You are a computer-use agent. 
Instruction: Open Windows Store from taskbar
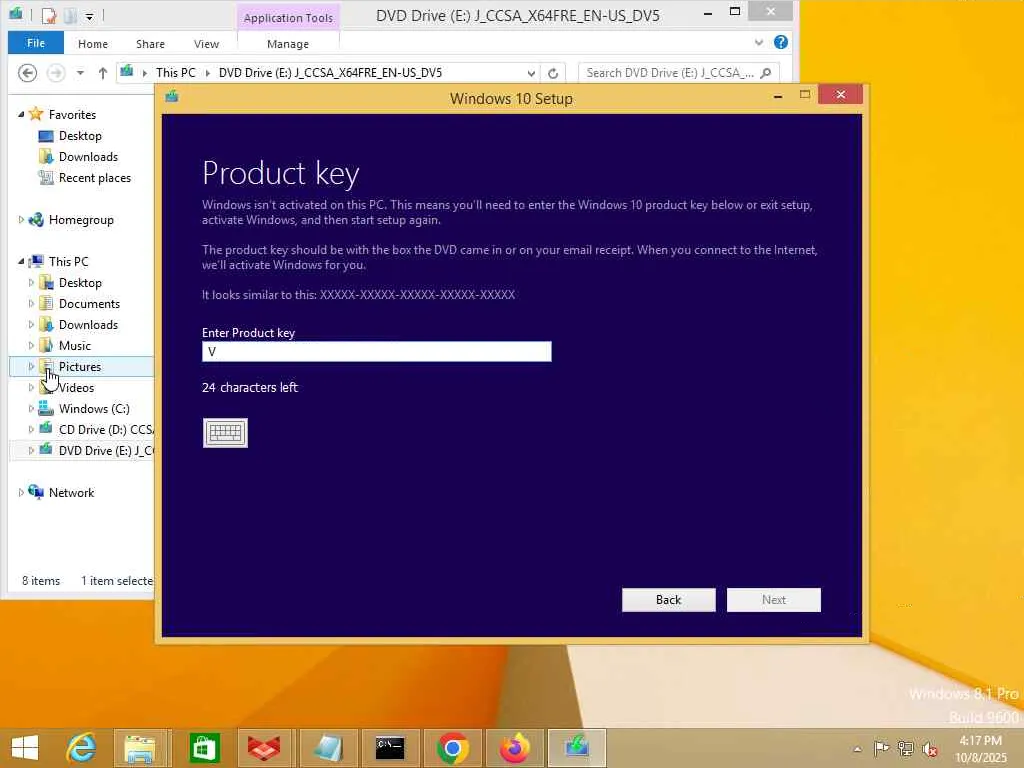click(204, 748)
